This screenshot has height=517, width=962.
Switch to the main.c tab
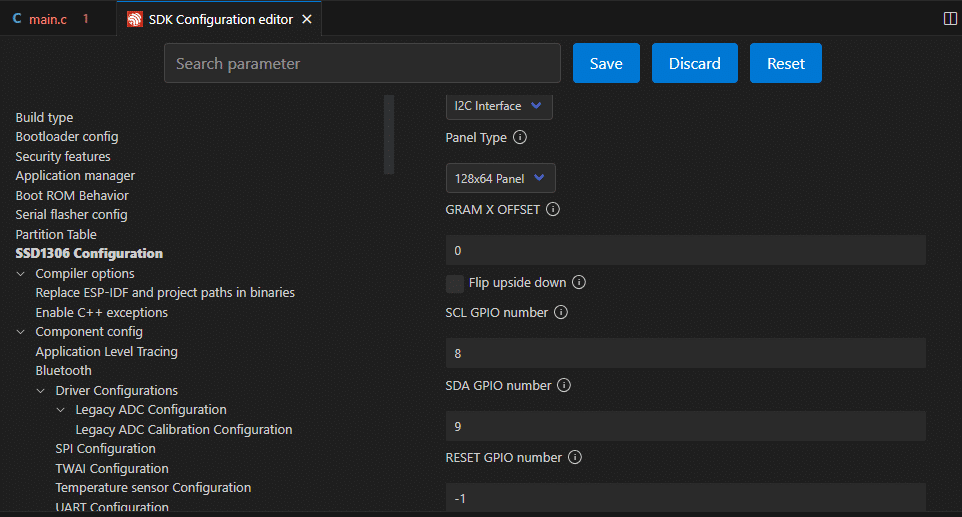58,19
